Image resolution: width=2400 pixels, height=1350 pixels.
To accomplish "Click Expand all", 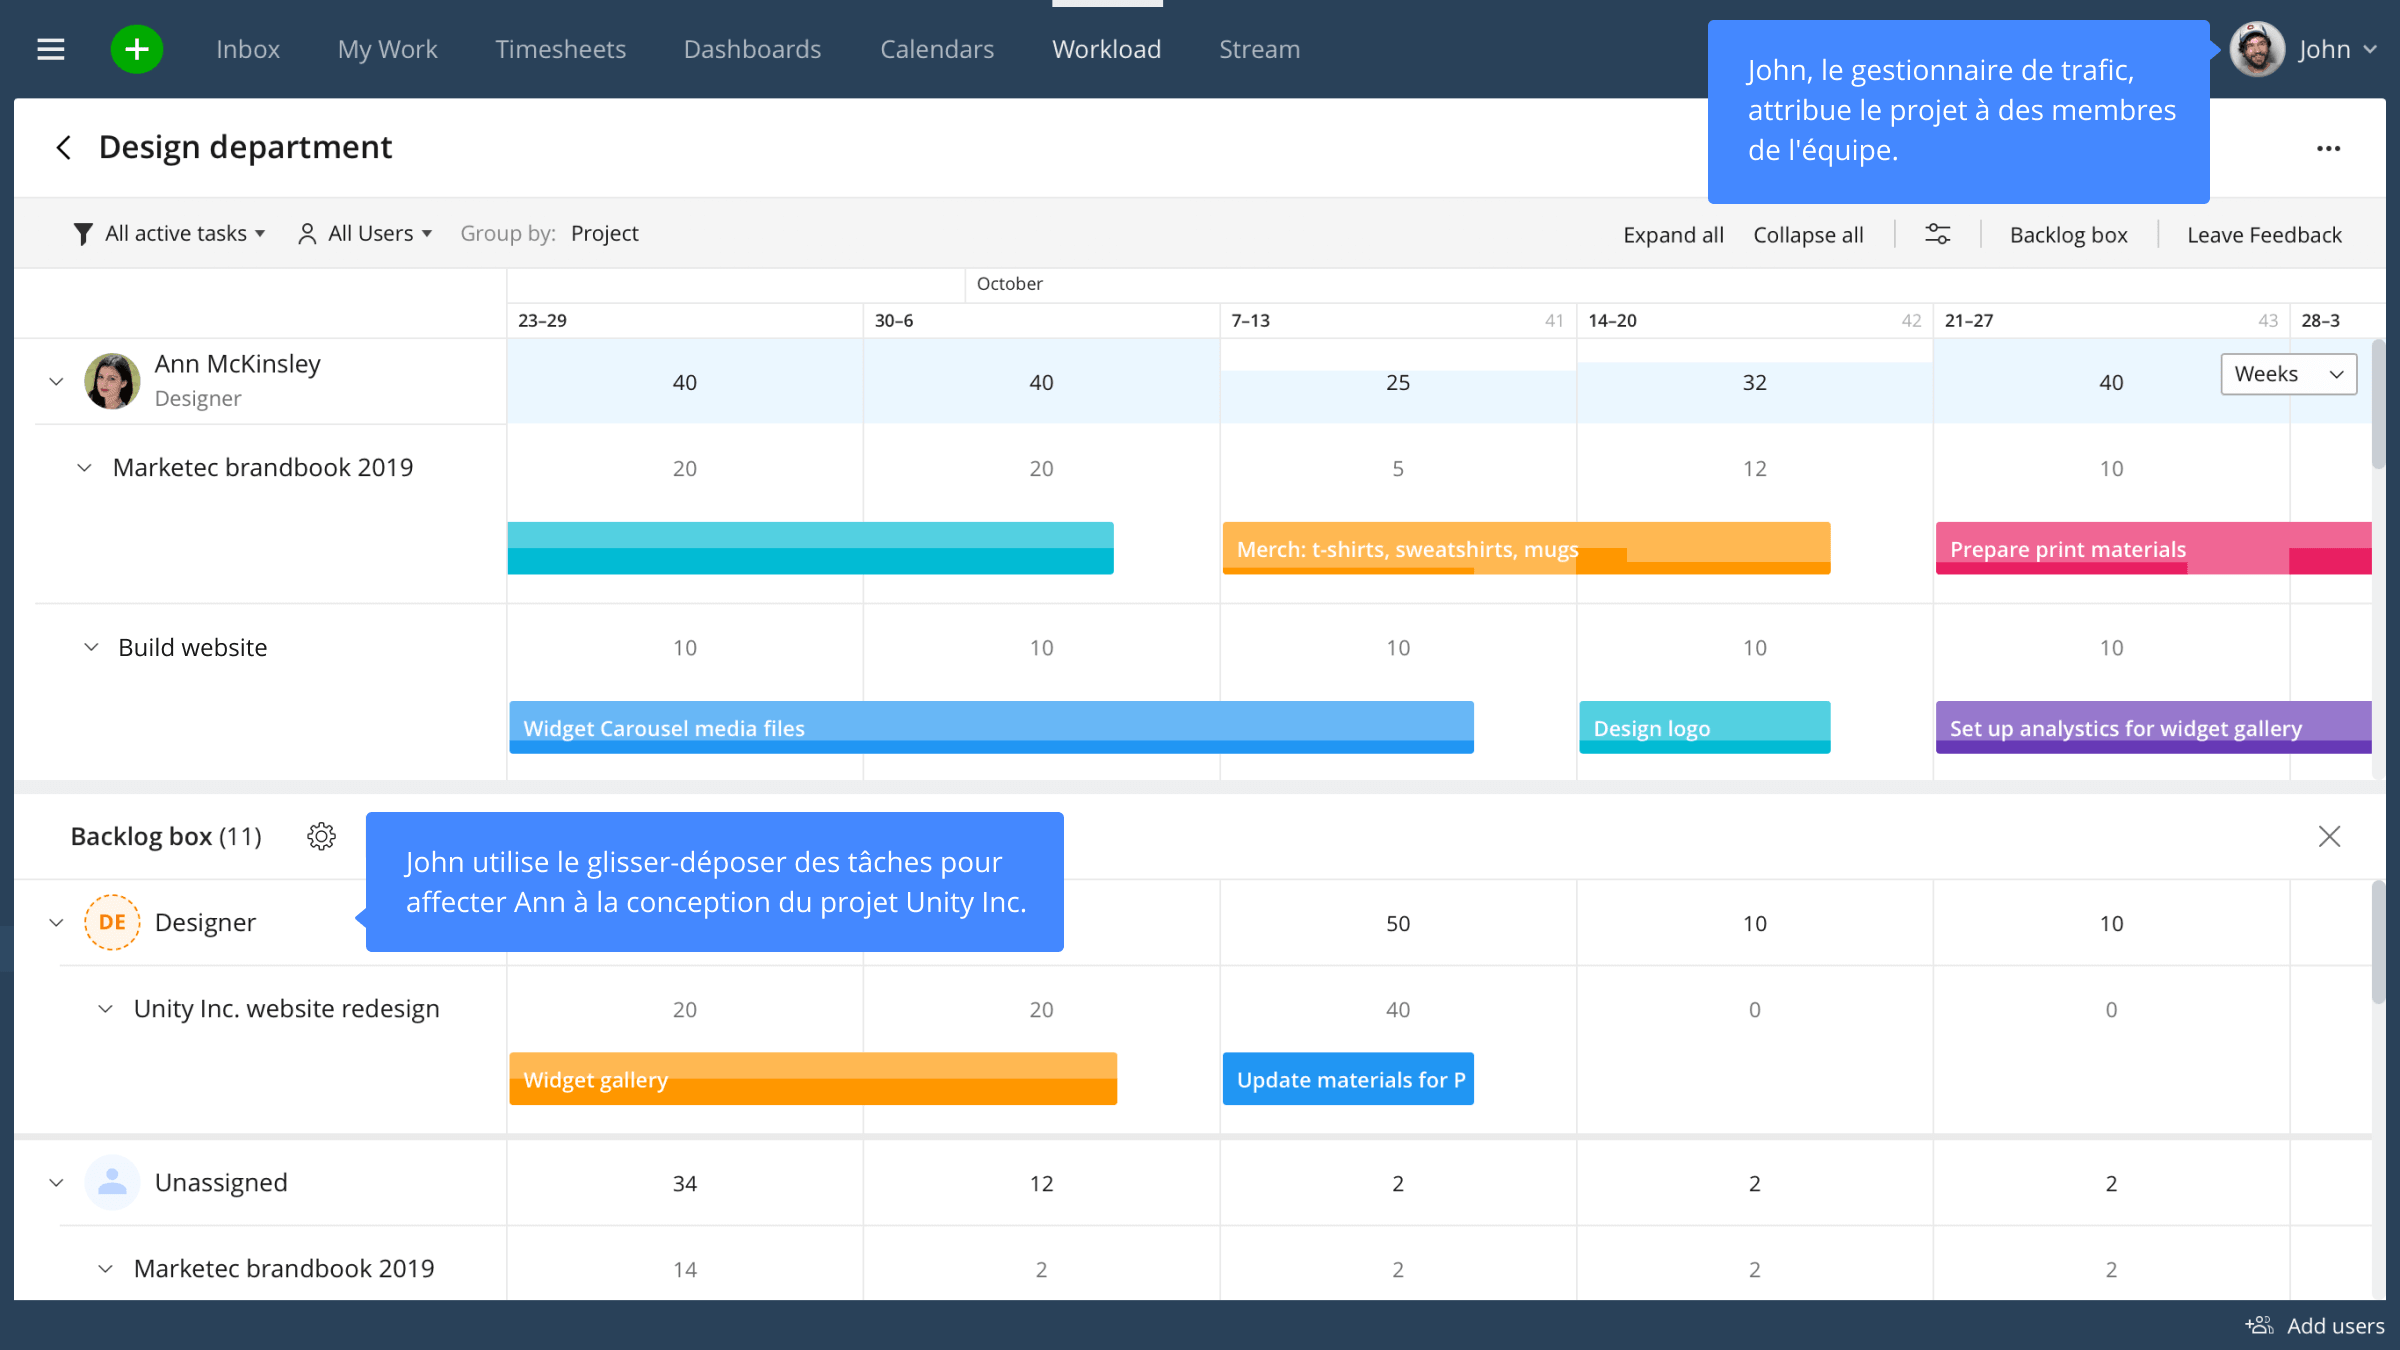I will 1673,235.
